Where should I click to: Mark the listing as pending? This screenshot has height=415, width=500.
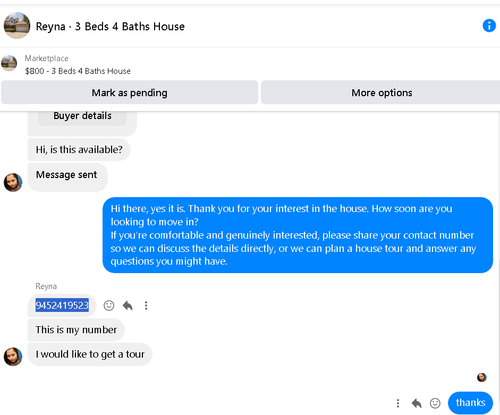point(129,92)
